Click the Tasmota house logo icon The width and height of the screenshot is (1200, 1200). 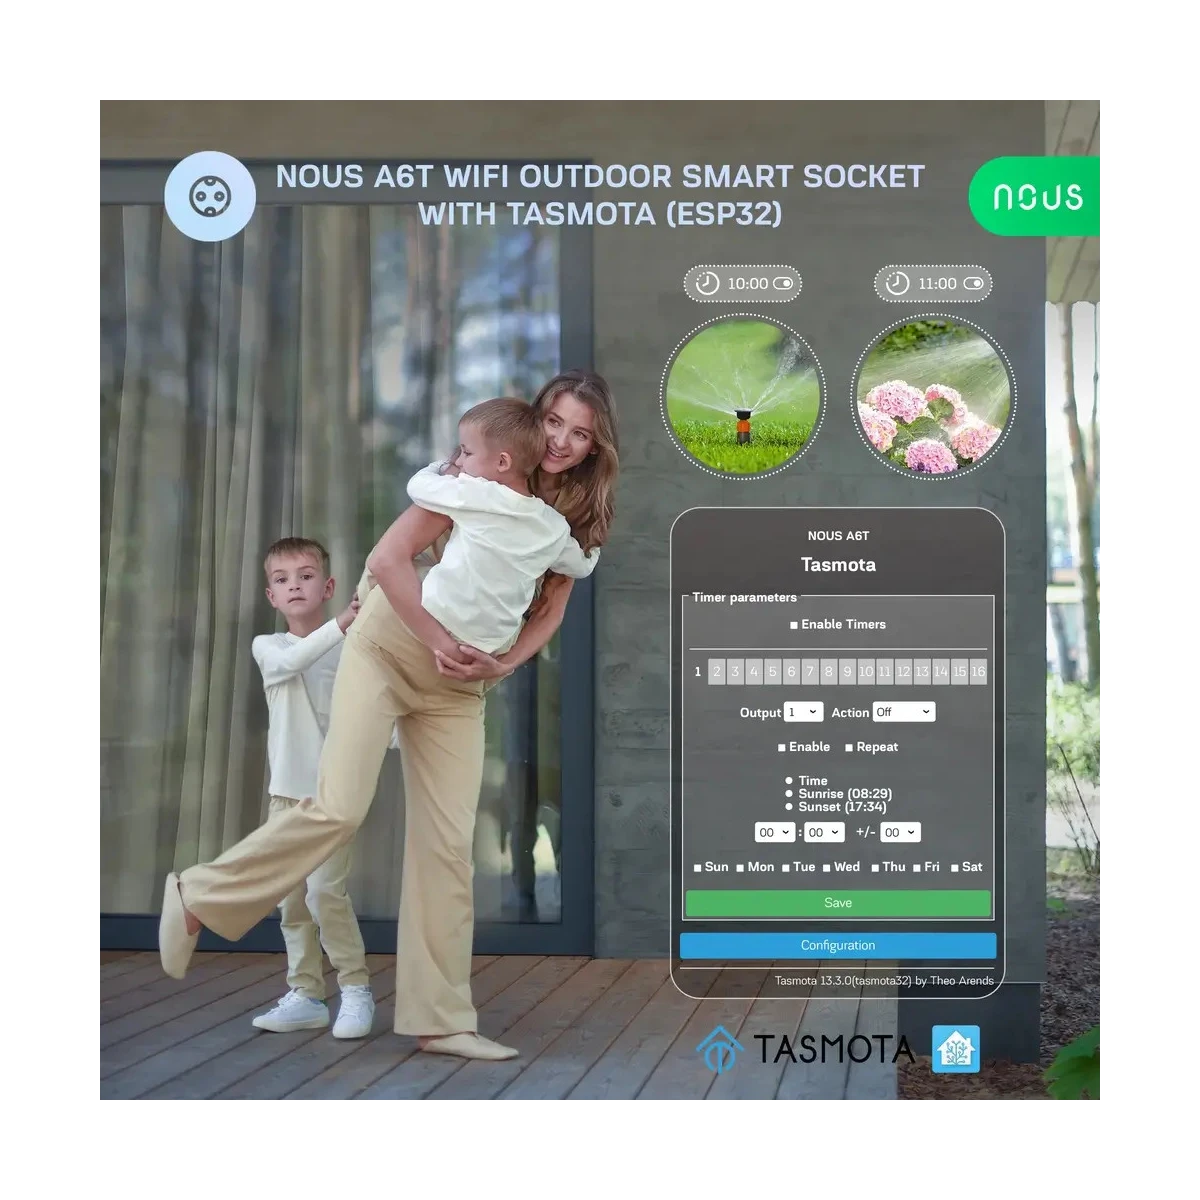[x=720, y=1049]
